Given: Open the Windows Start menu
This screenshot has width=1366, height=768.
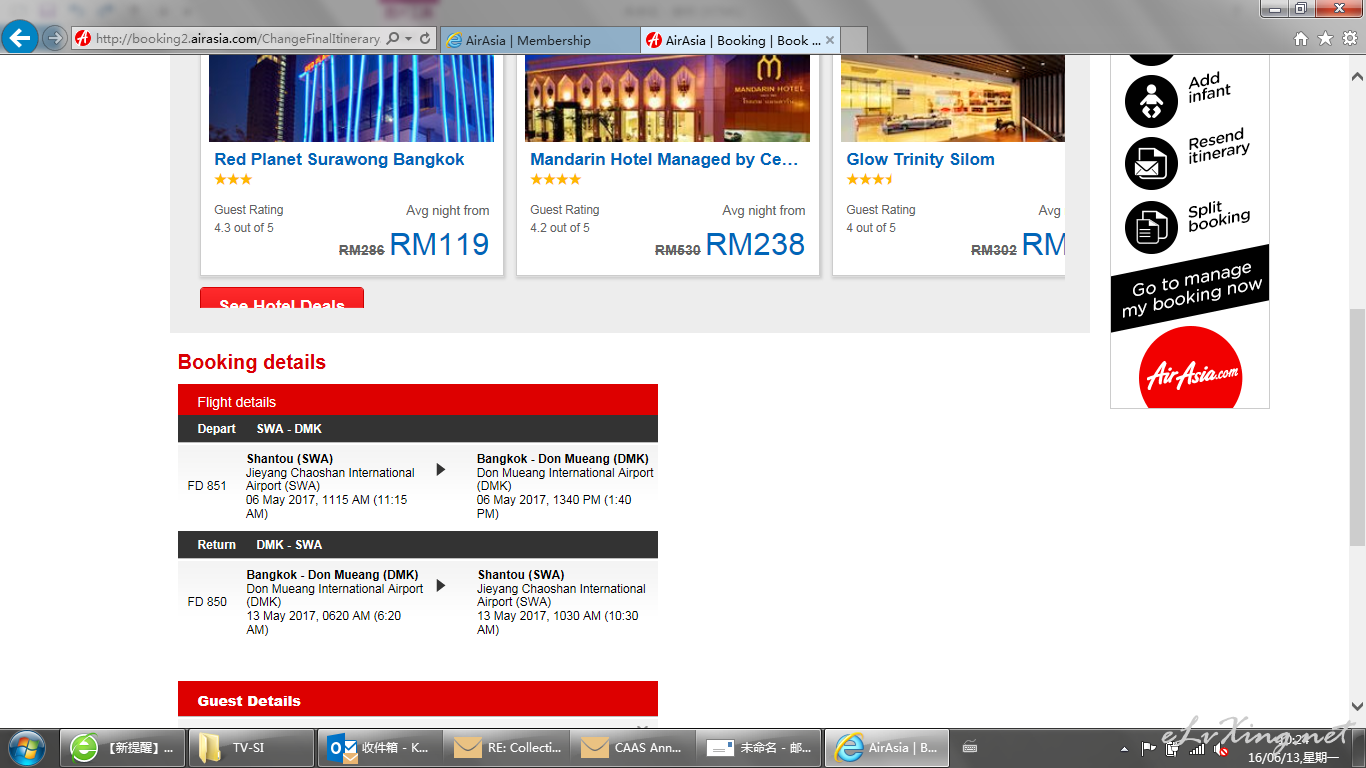Looking at the screenshot, I should tap(26, 747).
